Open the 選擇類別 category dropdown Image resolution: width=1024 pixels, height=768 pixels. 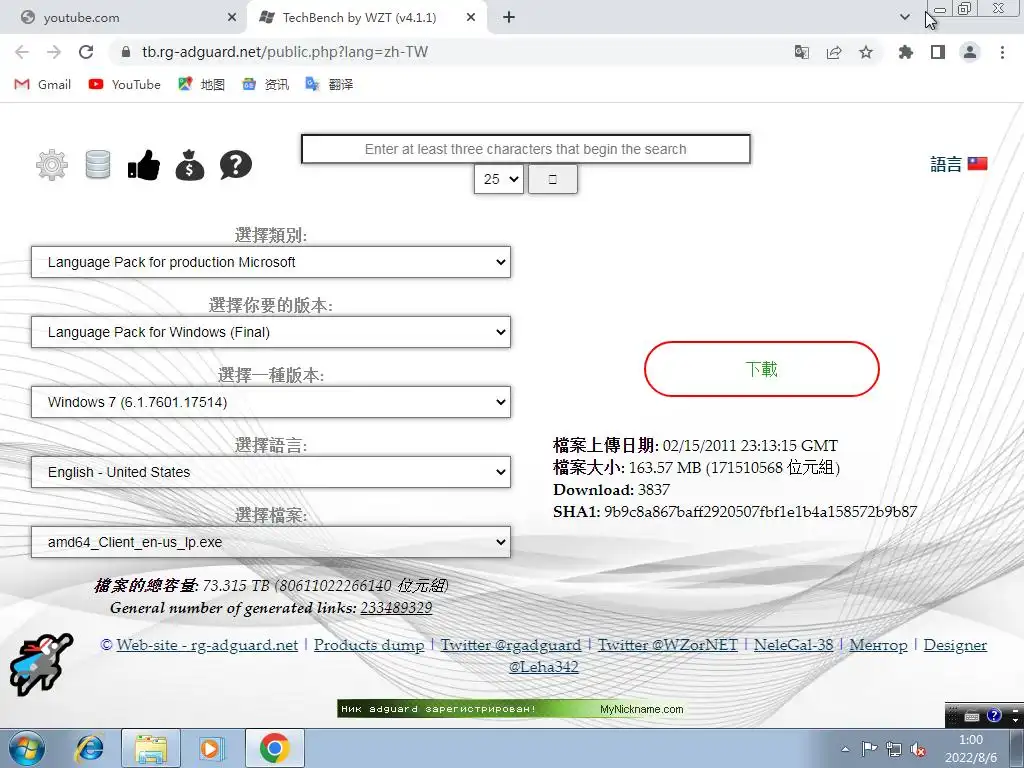[x=271, y=262]
